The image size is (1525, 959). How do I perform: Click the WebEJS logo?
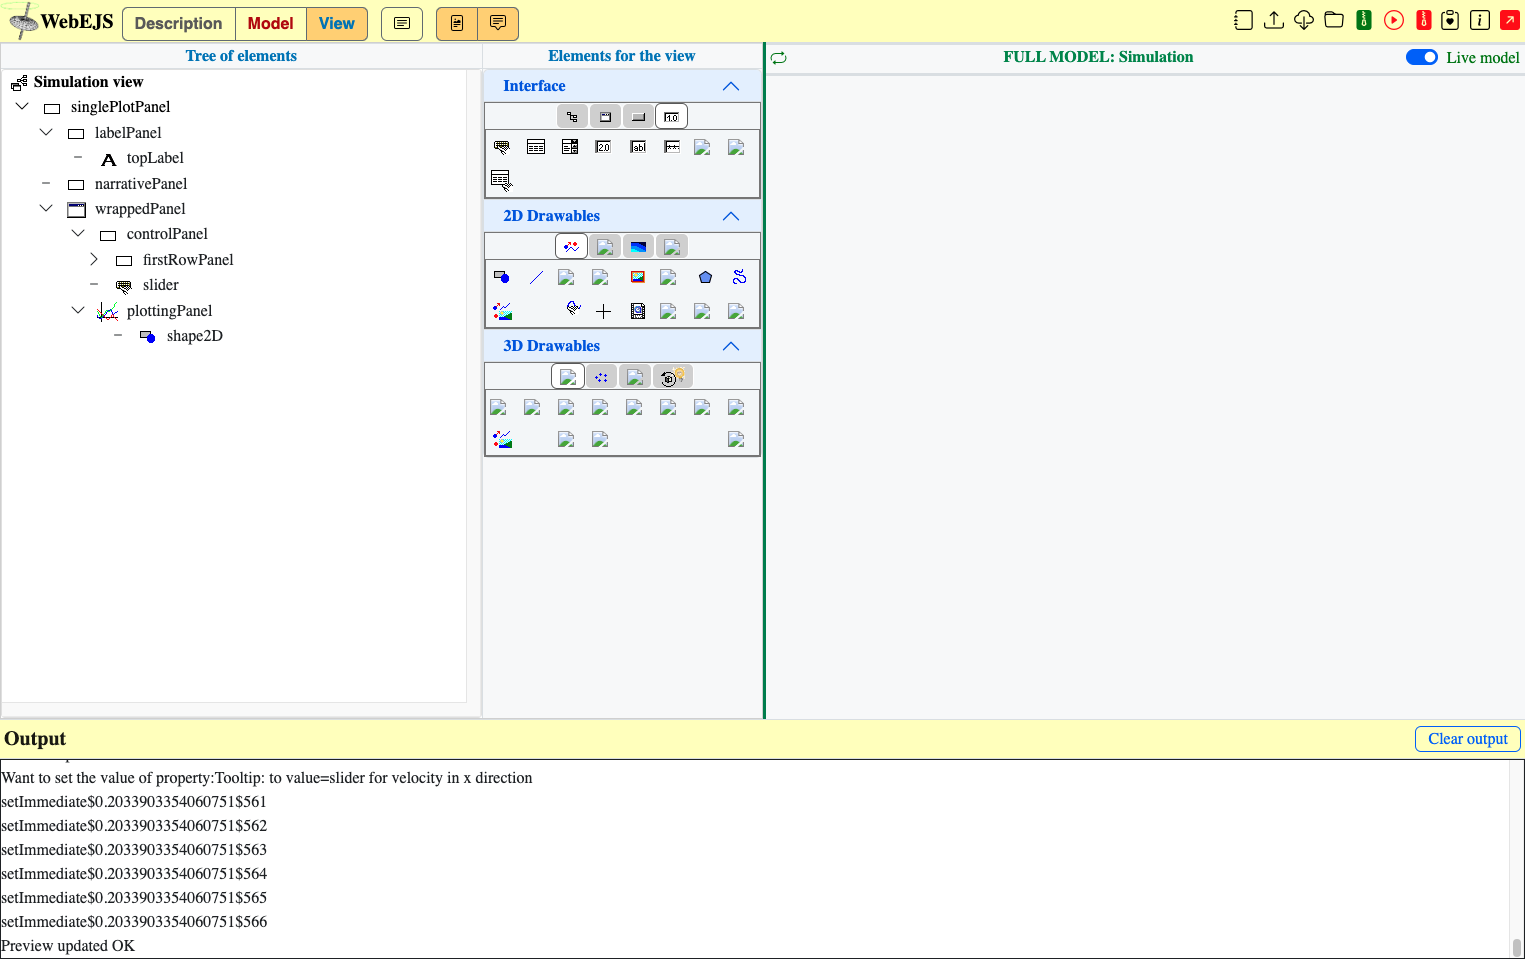[62, 21]
